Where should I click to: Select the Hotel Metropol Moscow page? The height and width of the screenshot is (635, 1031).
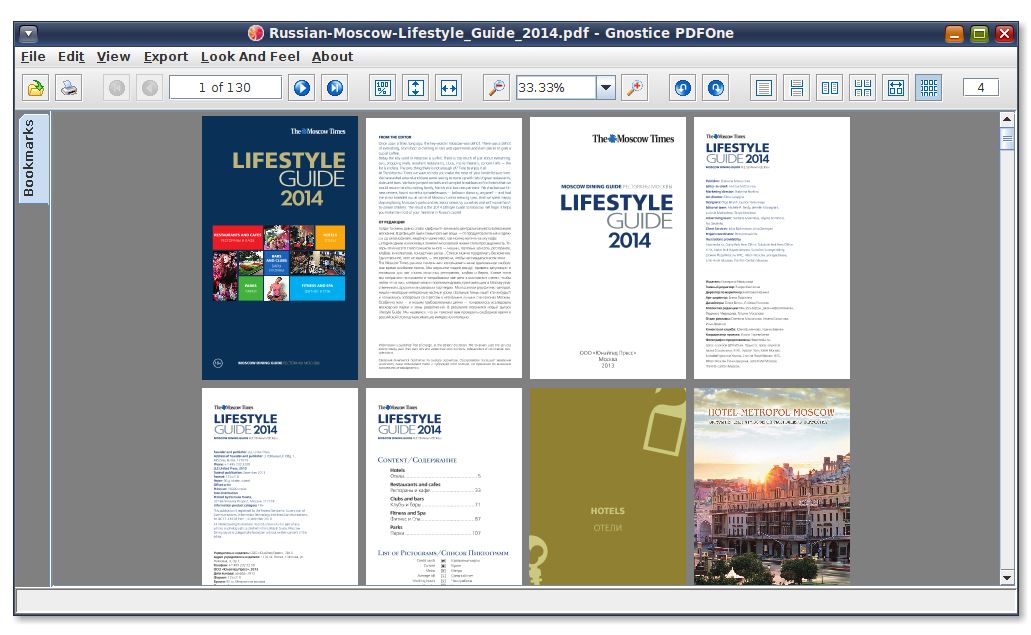[772, 486]
